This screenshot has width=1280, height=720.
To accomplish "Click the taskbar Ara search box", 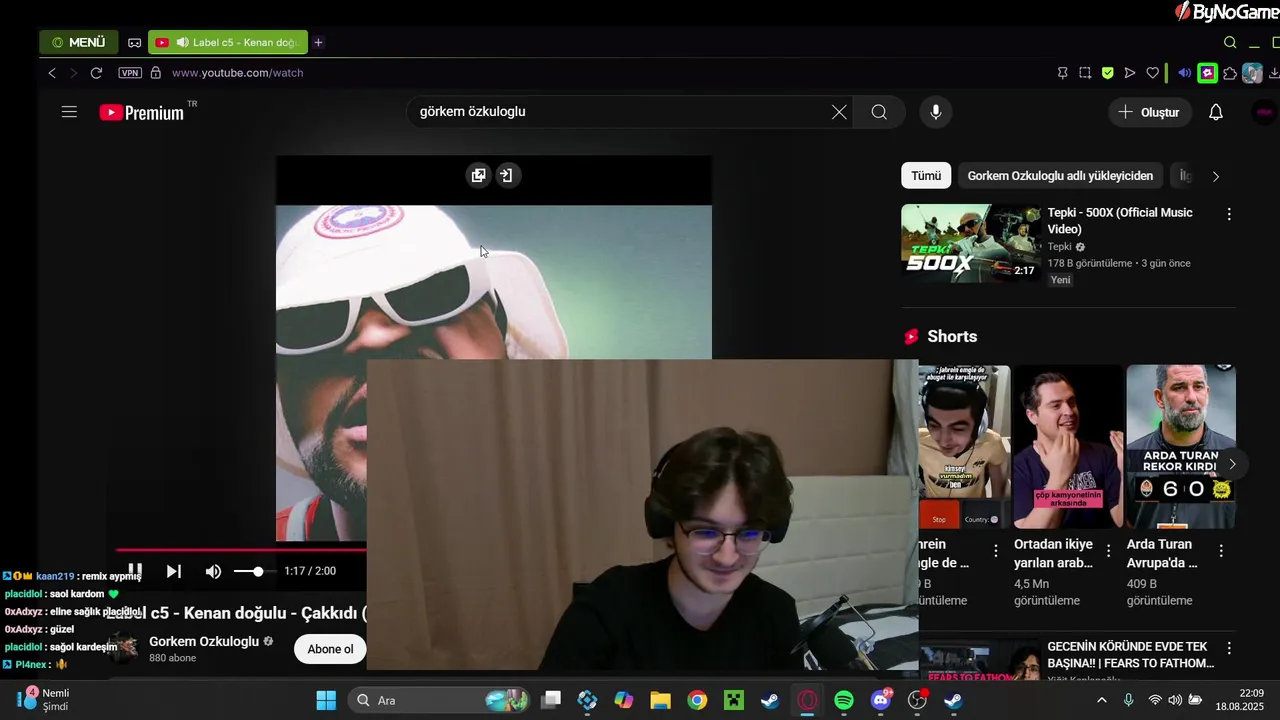I will tap(438, 700).
